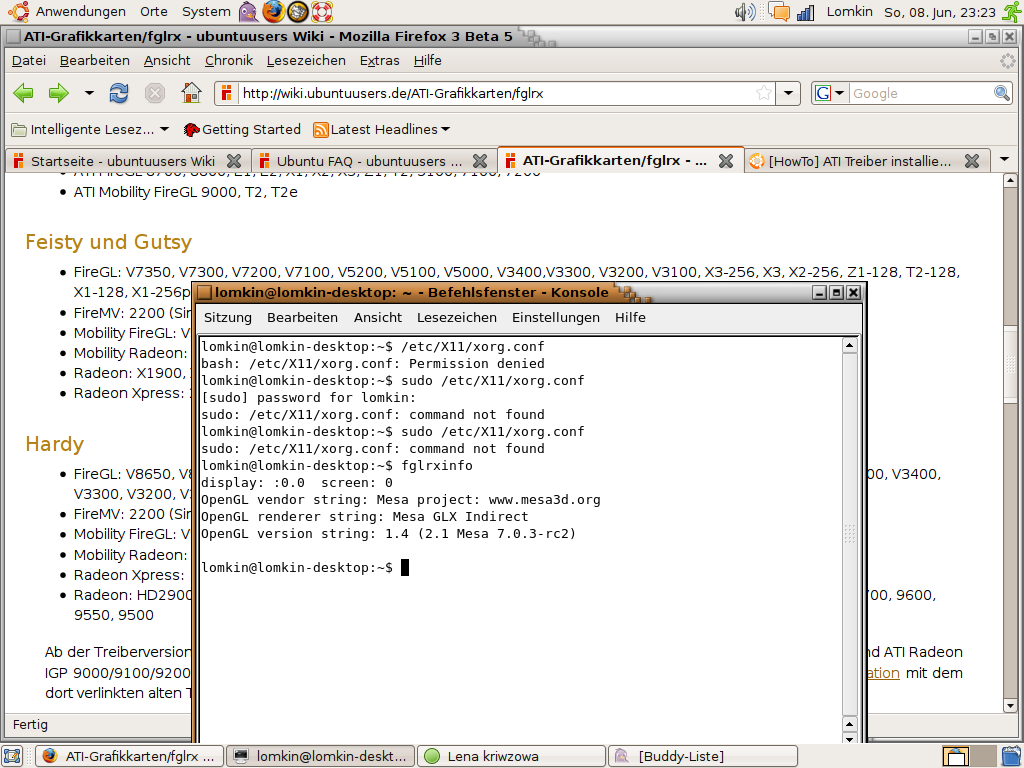Image resolution: width=1024 pixels, height=768 pixels.
Task: Open the navigation history dropdown arrow
Action: coord(89,93)
